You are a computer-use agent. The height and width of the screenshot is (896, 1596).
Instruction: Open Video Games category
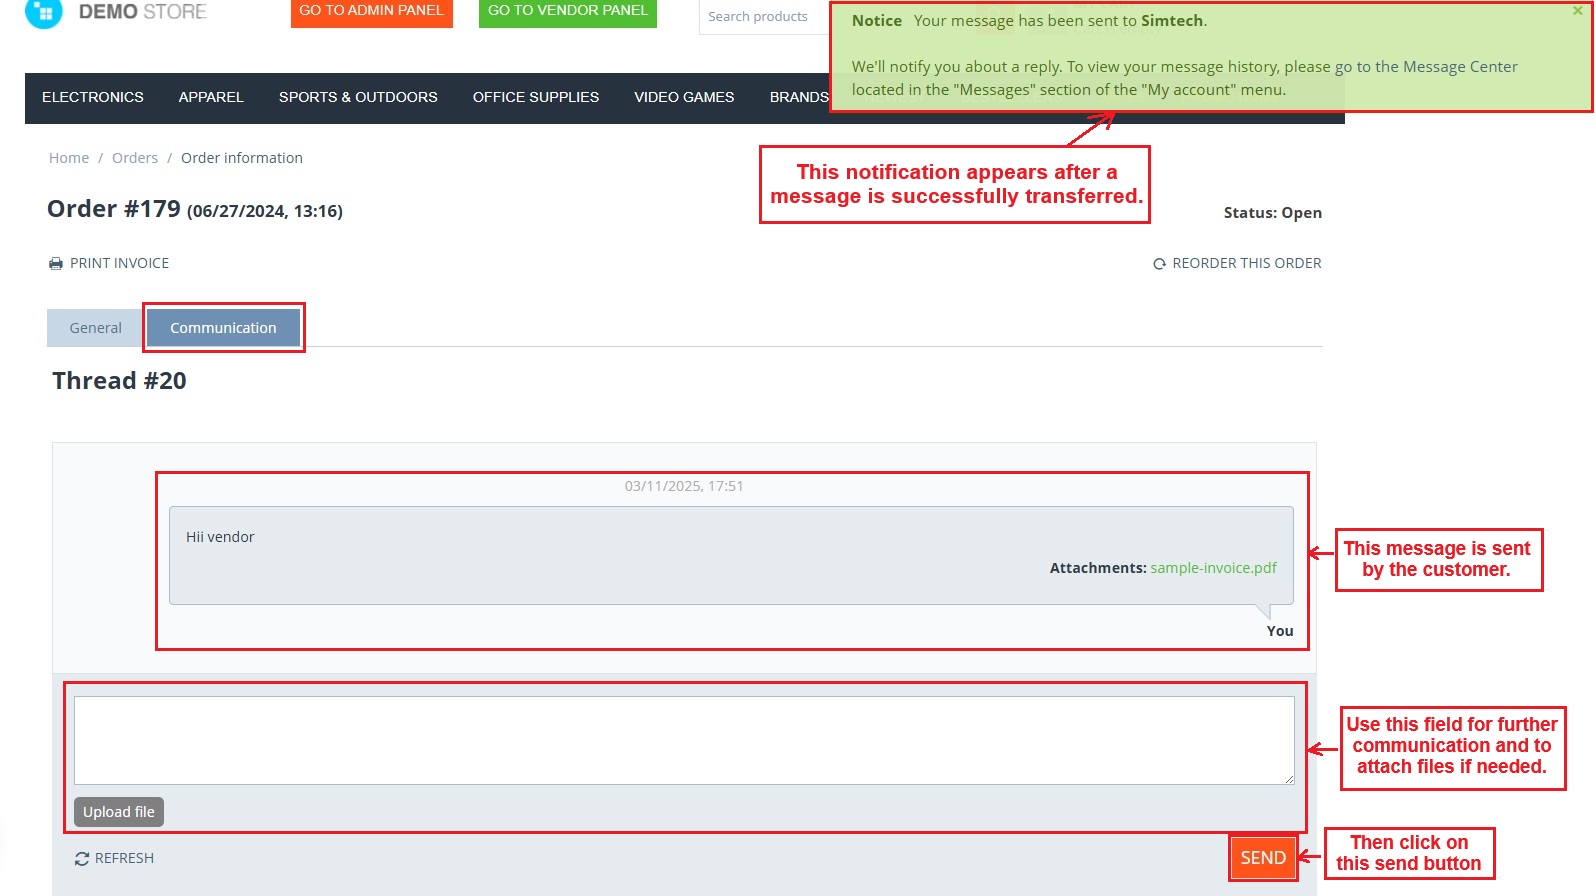[684, 97]
